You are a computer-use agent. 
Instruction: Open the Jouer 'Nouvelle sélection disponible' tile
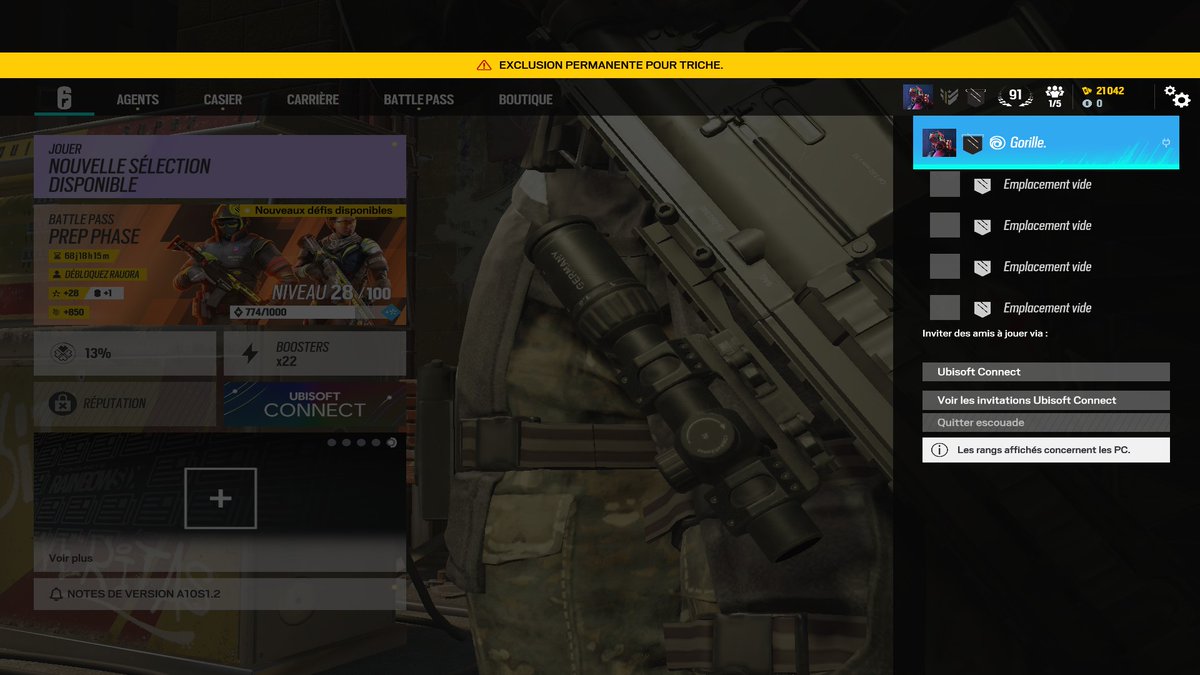220,167
